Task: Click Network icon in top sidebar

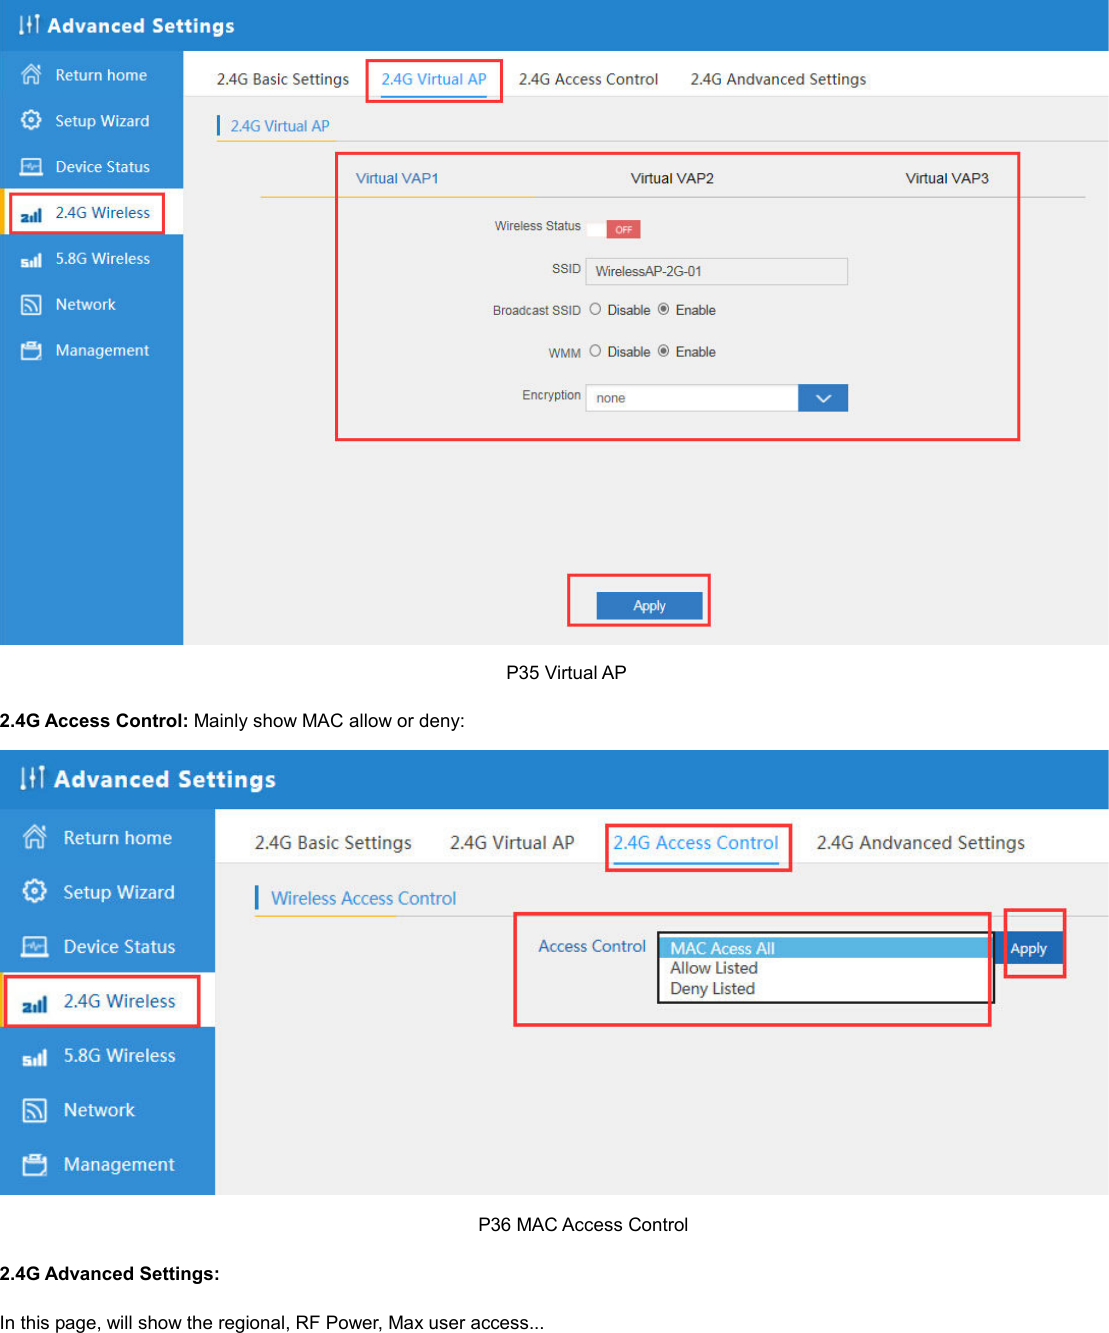Action: click(31, 305)
